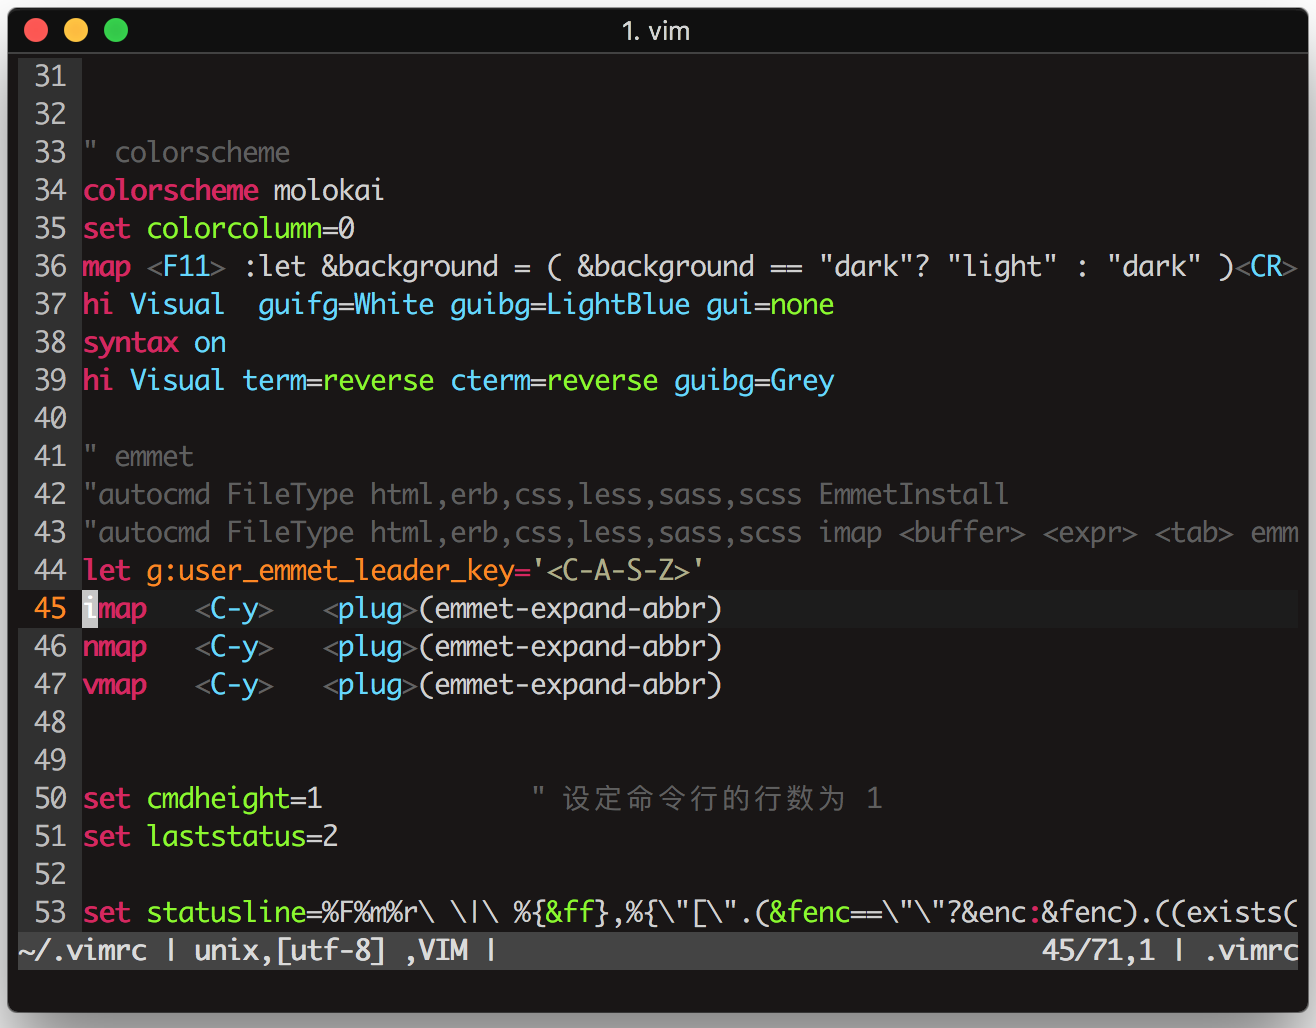The height and width of the screenshot is (1028, 1316).
Task: Click the word 'on' after syntax
Action: click(210, 342)
